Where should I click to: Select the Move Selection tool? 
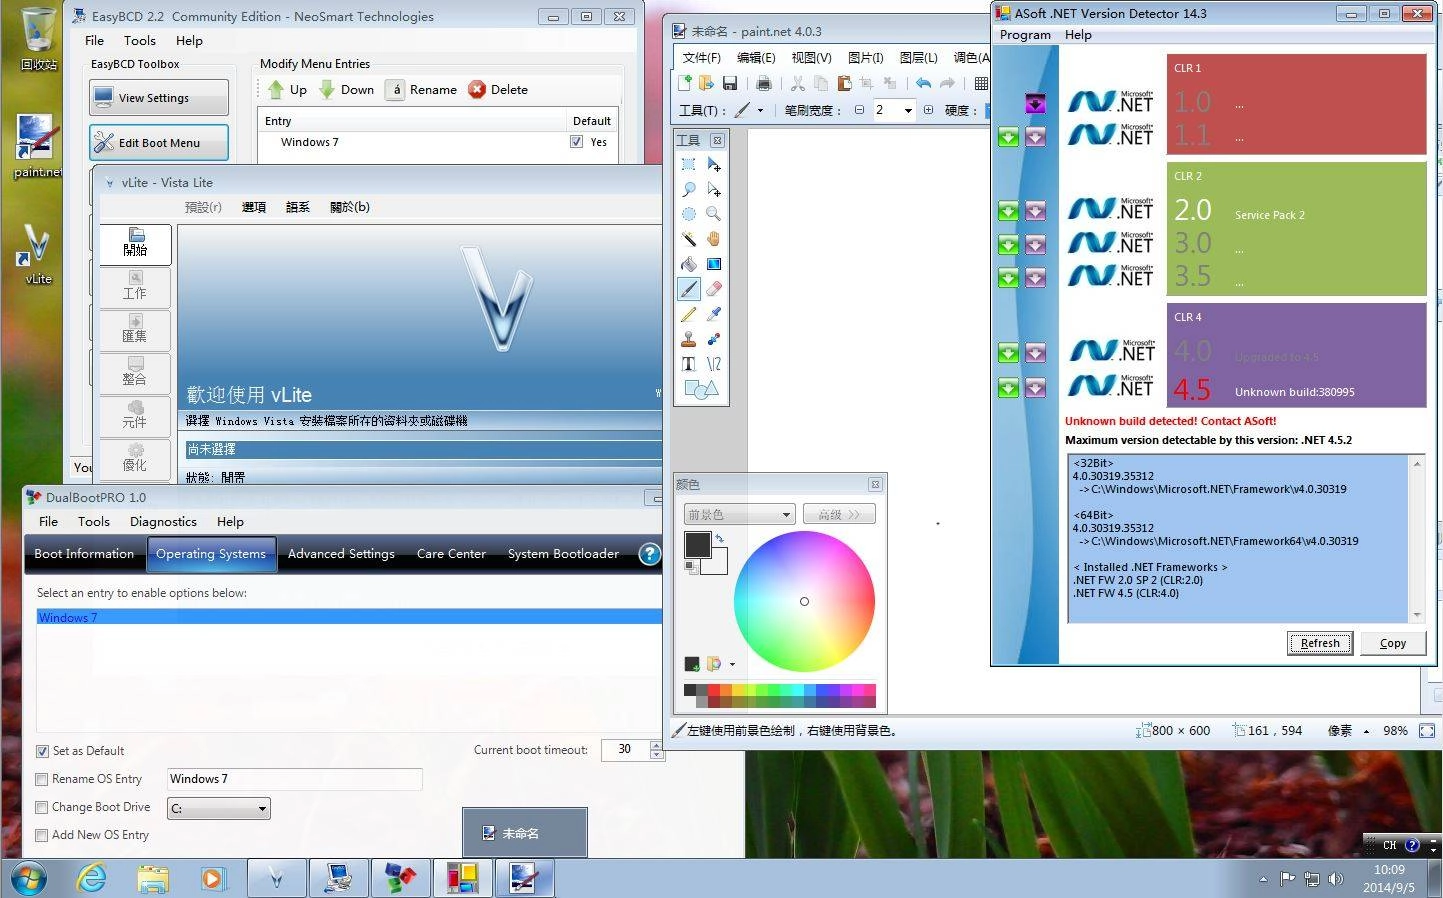click(x=714, y=189)
